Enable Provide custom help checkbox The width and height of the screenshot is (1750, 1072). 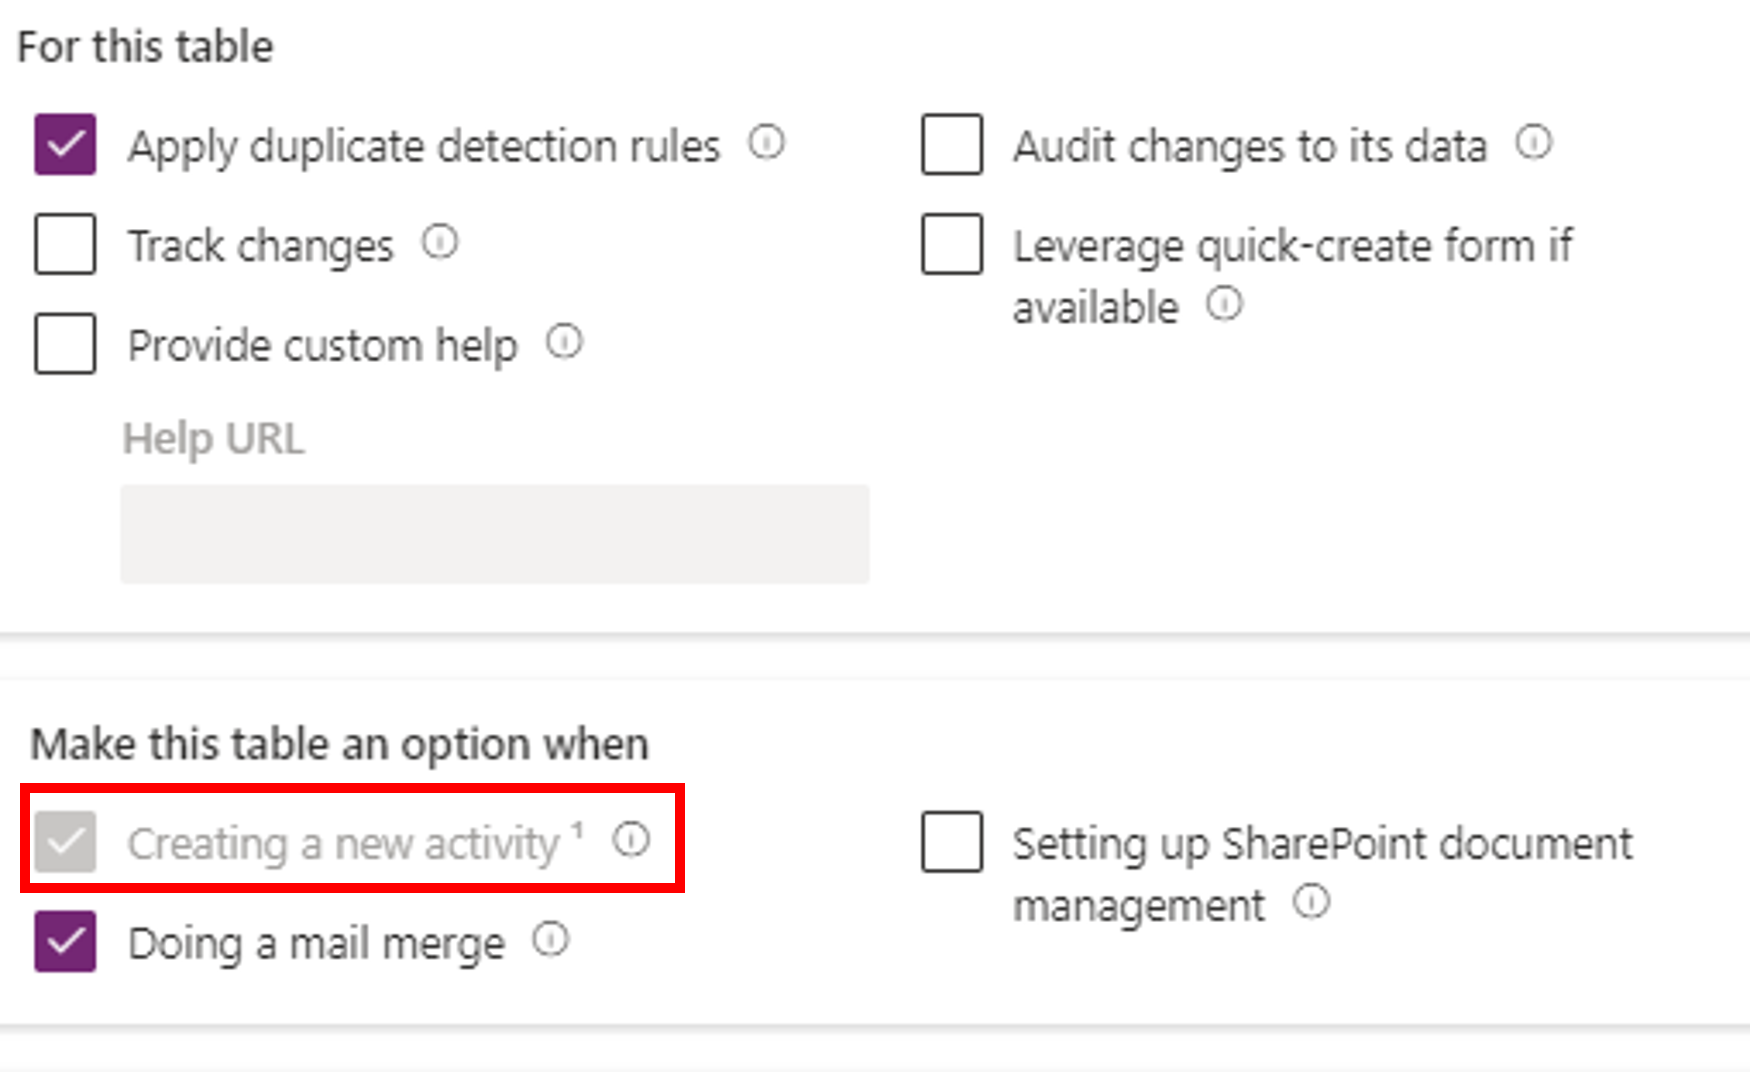(65, 343)
